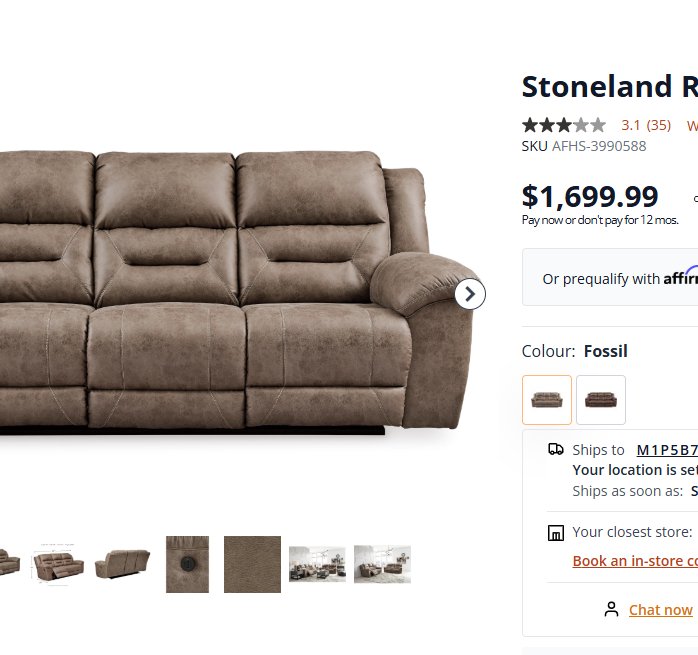Click the closest store building icon

pyautogui.click(x=556, y=533)
